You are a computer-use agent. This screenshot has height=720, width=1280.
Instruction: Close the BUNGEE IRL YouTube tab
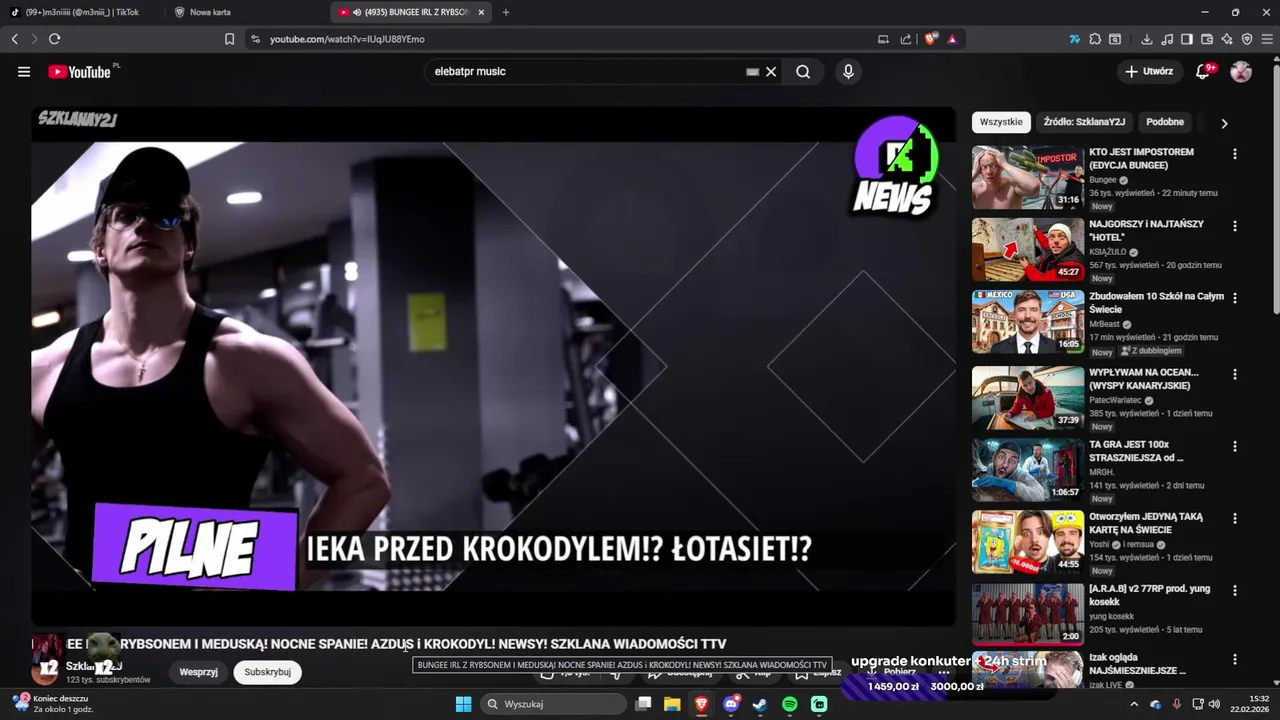tap(481, 12)
